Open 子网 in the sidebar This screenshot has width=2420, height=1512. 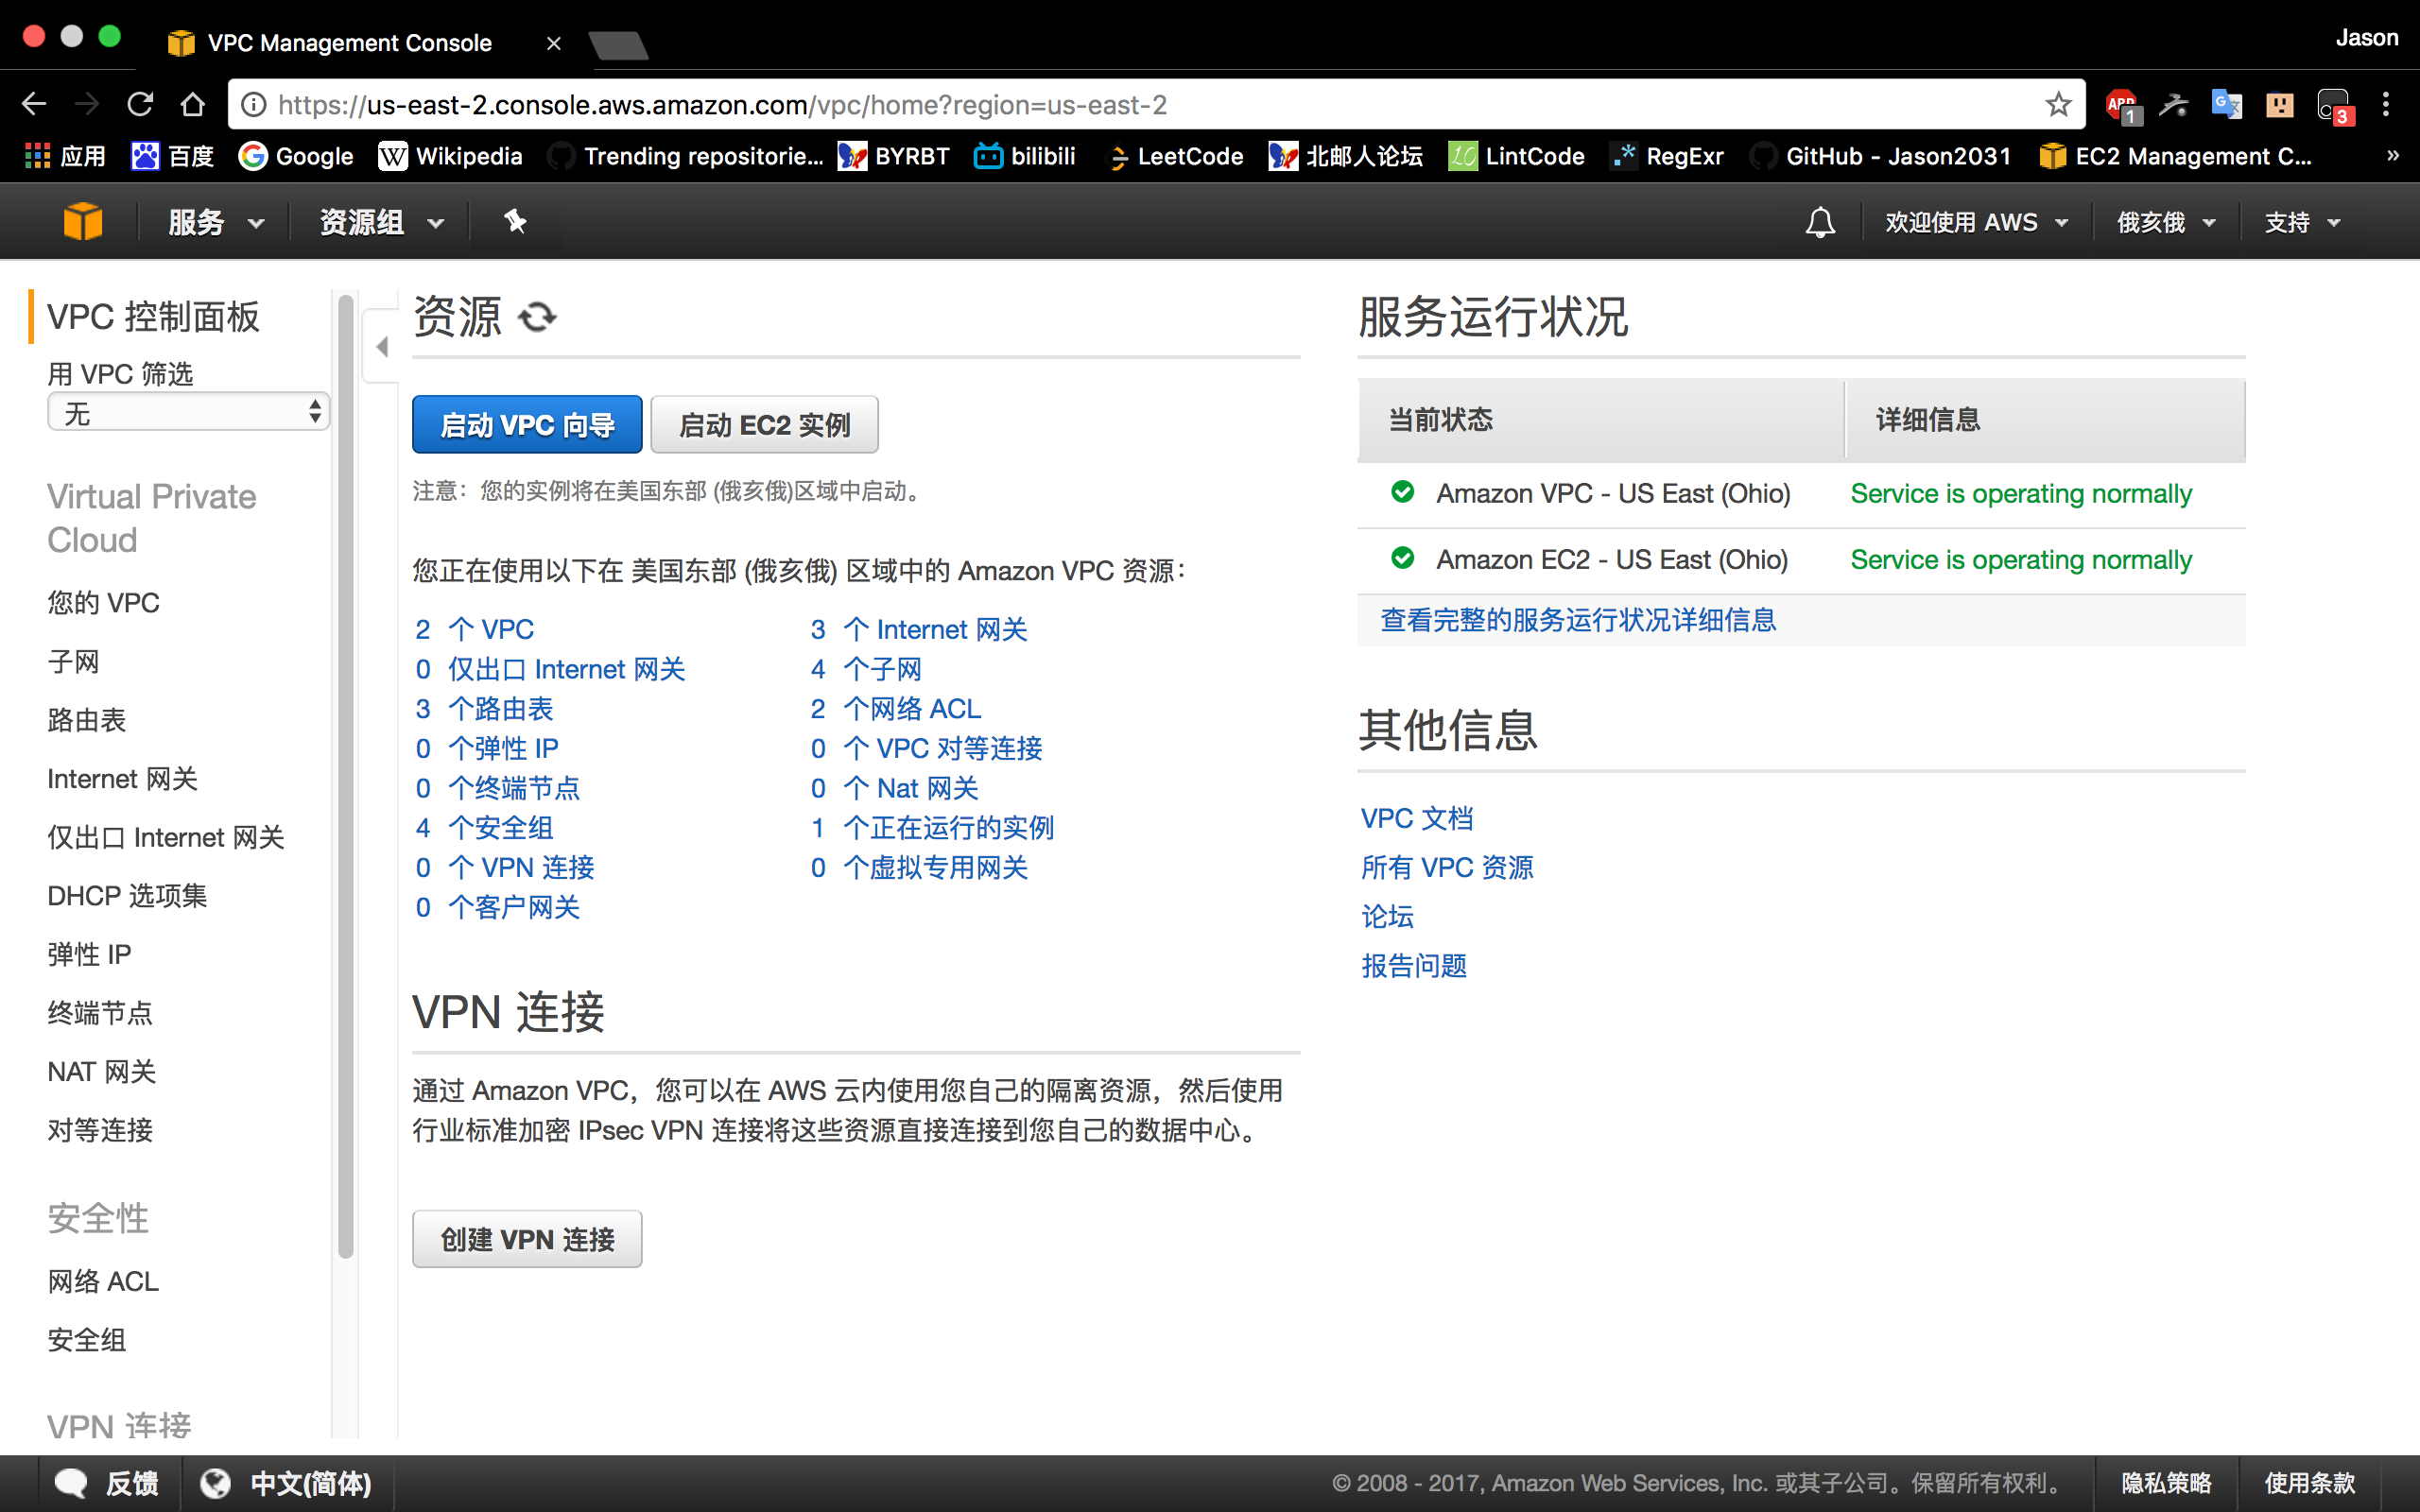click(73, 661)
